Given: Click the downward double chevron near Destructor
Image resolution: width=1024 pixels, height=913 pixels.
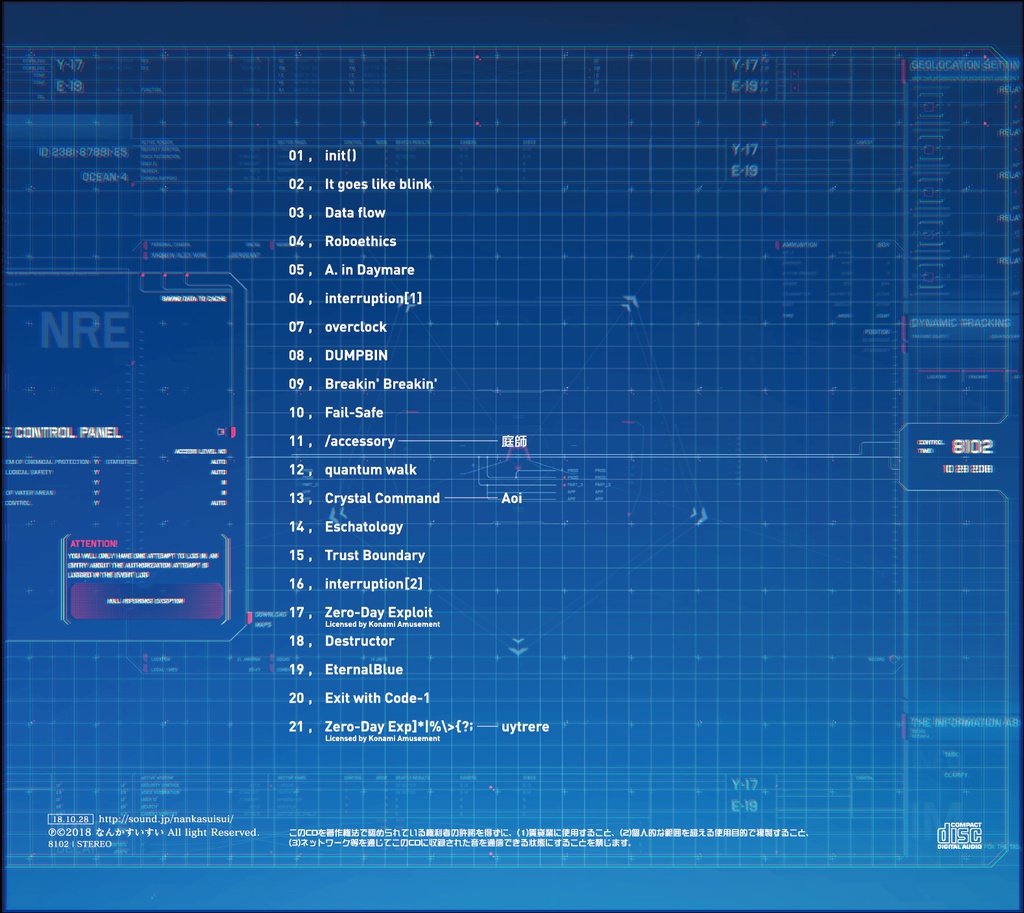Looking at the screenshot, I should coord(518,647).
